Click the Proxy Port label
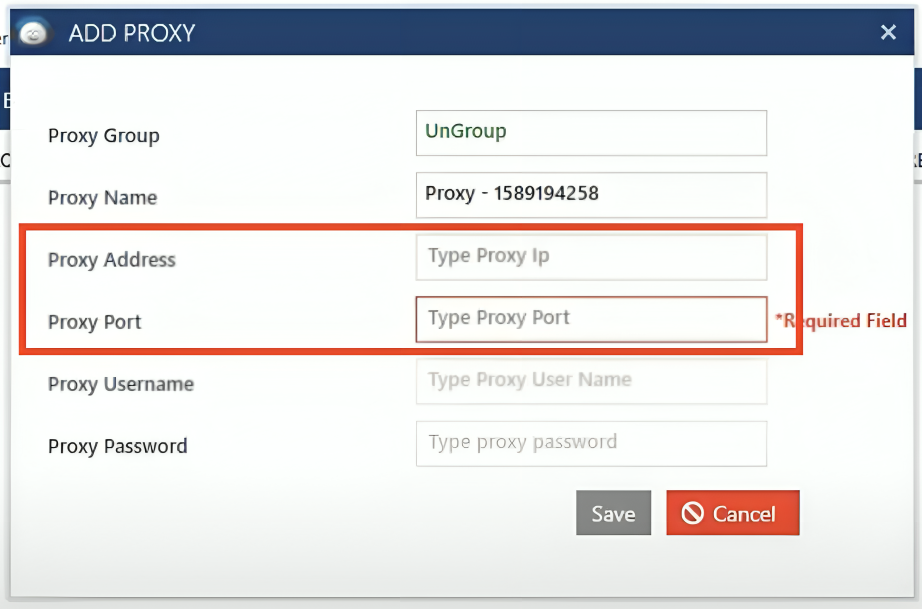 click(95, 322)
